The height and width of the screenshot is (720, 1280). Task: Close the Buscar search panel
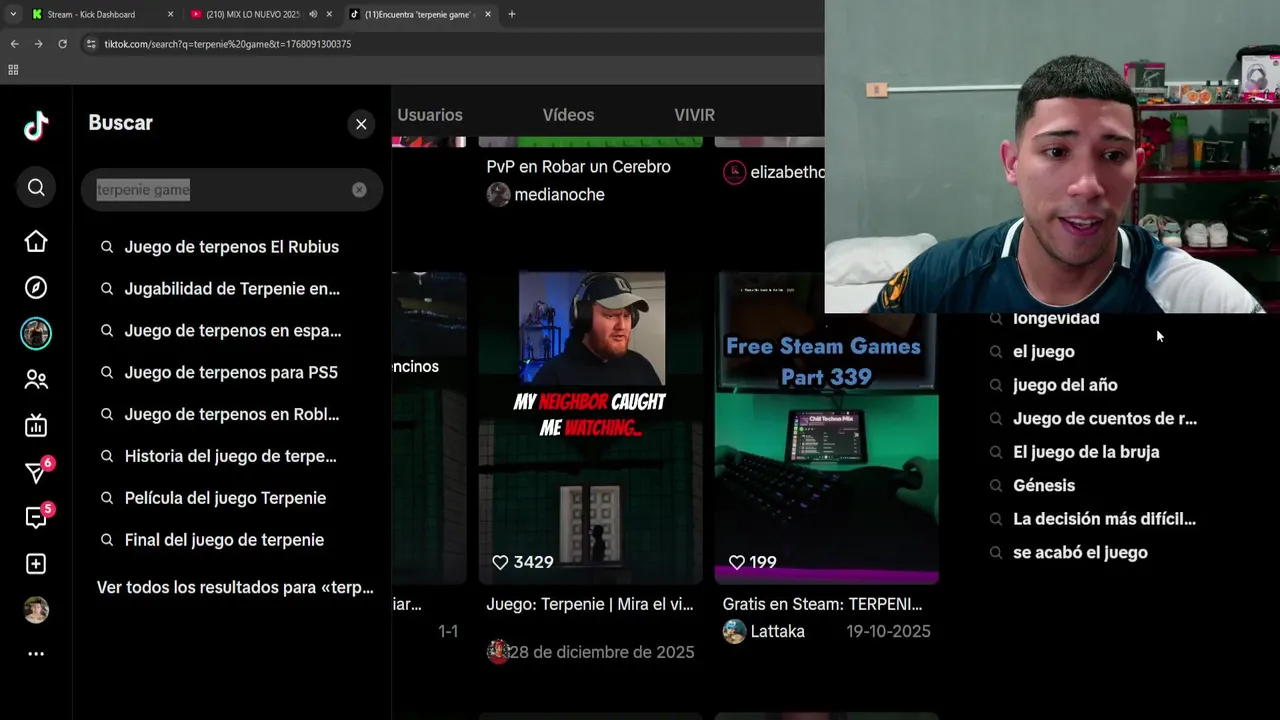[361, 124]
